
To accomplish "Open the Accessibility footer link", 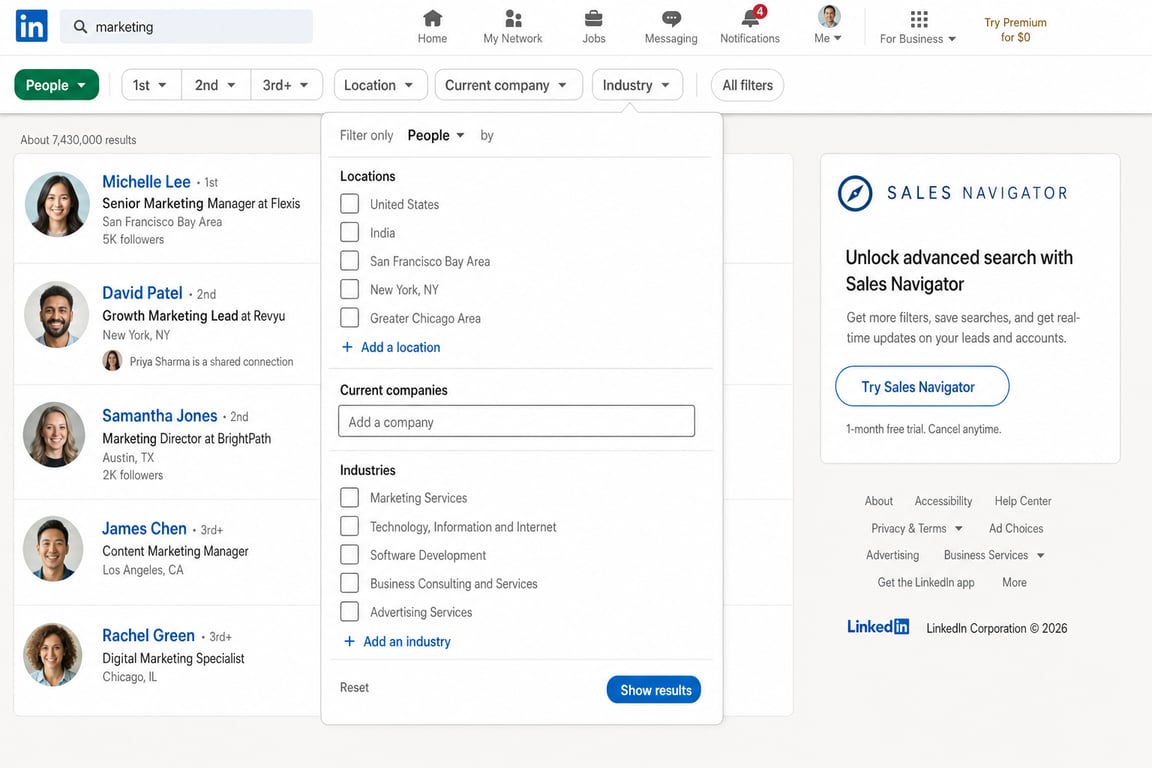I will (x=943, y=501).
